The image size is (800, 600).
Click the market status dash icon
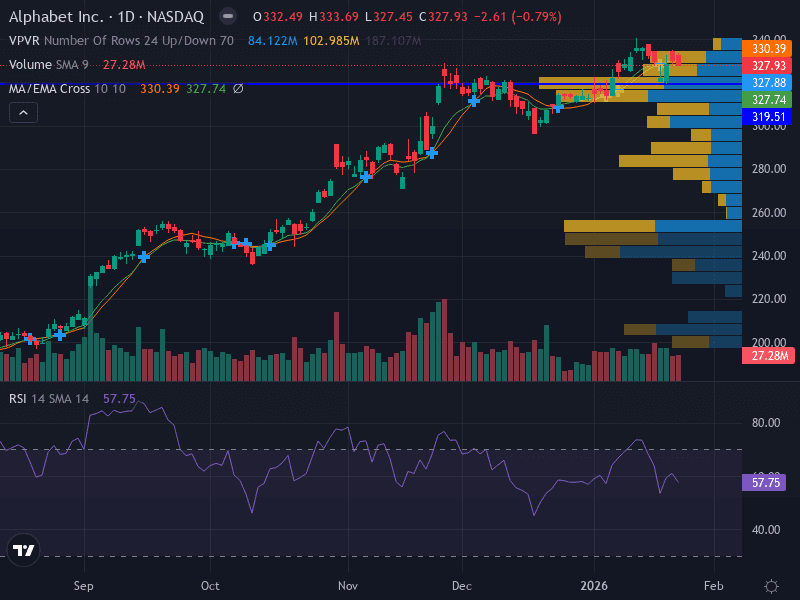(x=228, y=17)
